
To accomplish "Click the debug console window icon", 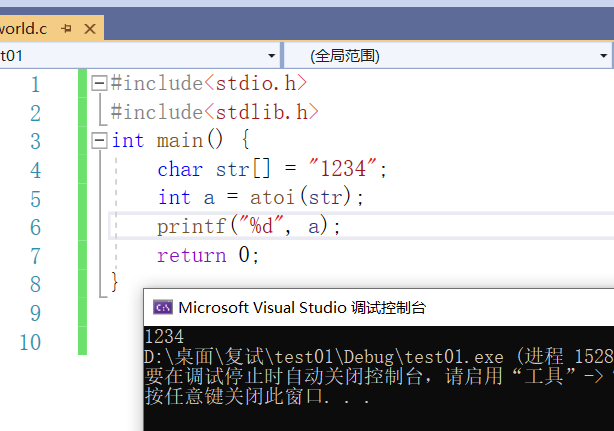I will click(x=163, y=308).
